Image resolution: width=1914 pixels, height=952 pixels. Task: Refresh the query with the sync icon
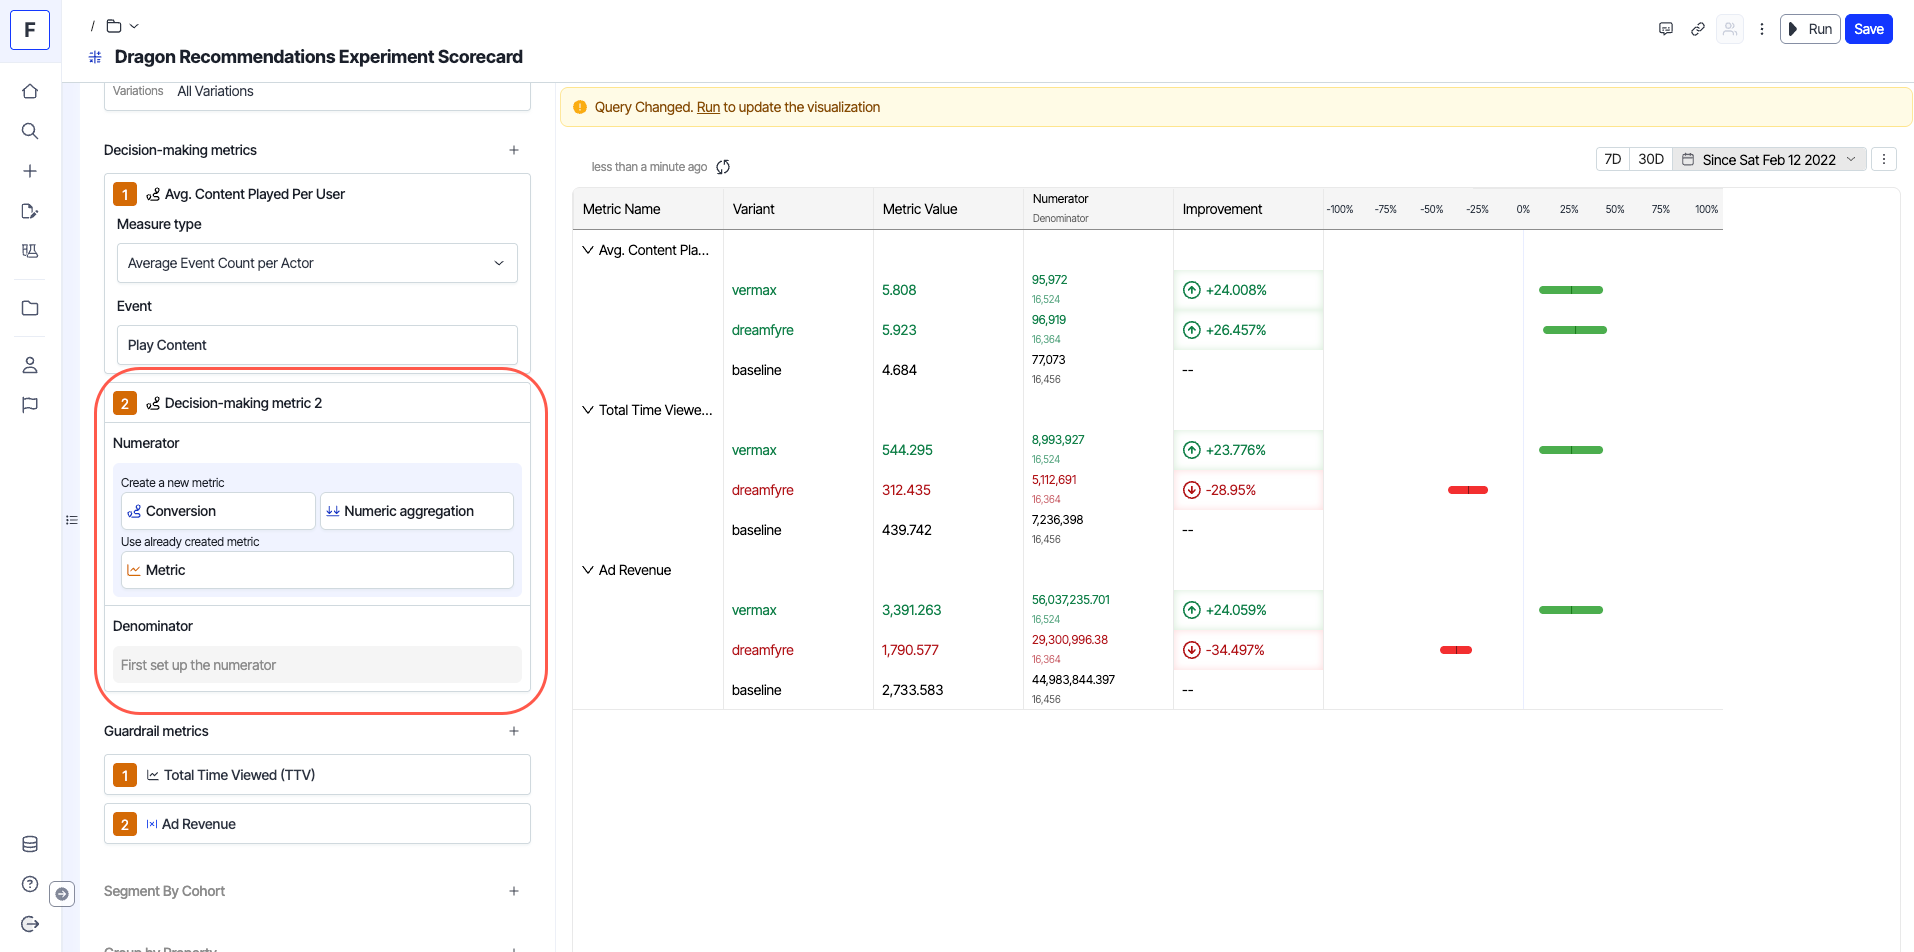point(723,167)
